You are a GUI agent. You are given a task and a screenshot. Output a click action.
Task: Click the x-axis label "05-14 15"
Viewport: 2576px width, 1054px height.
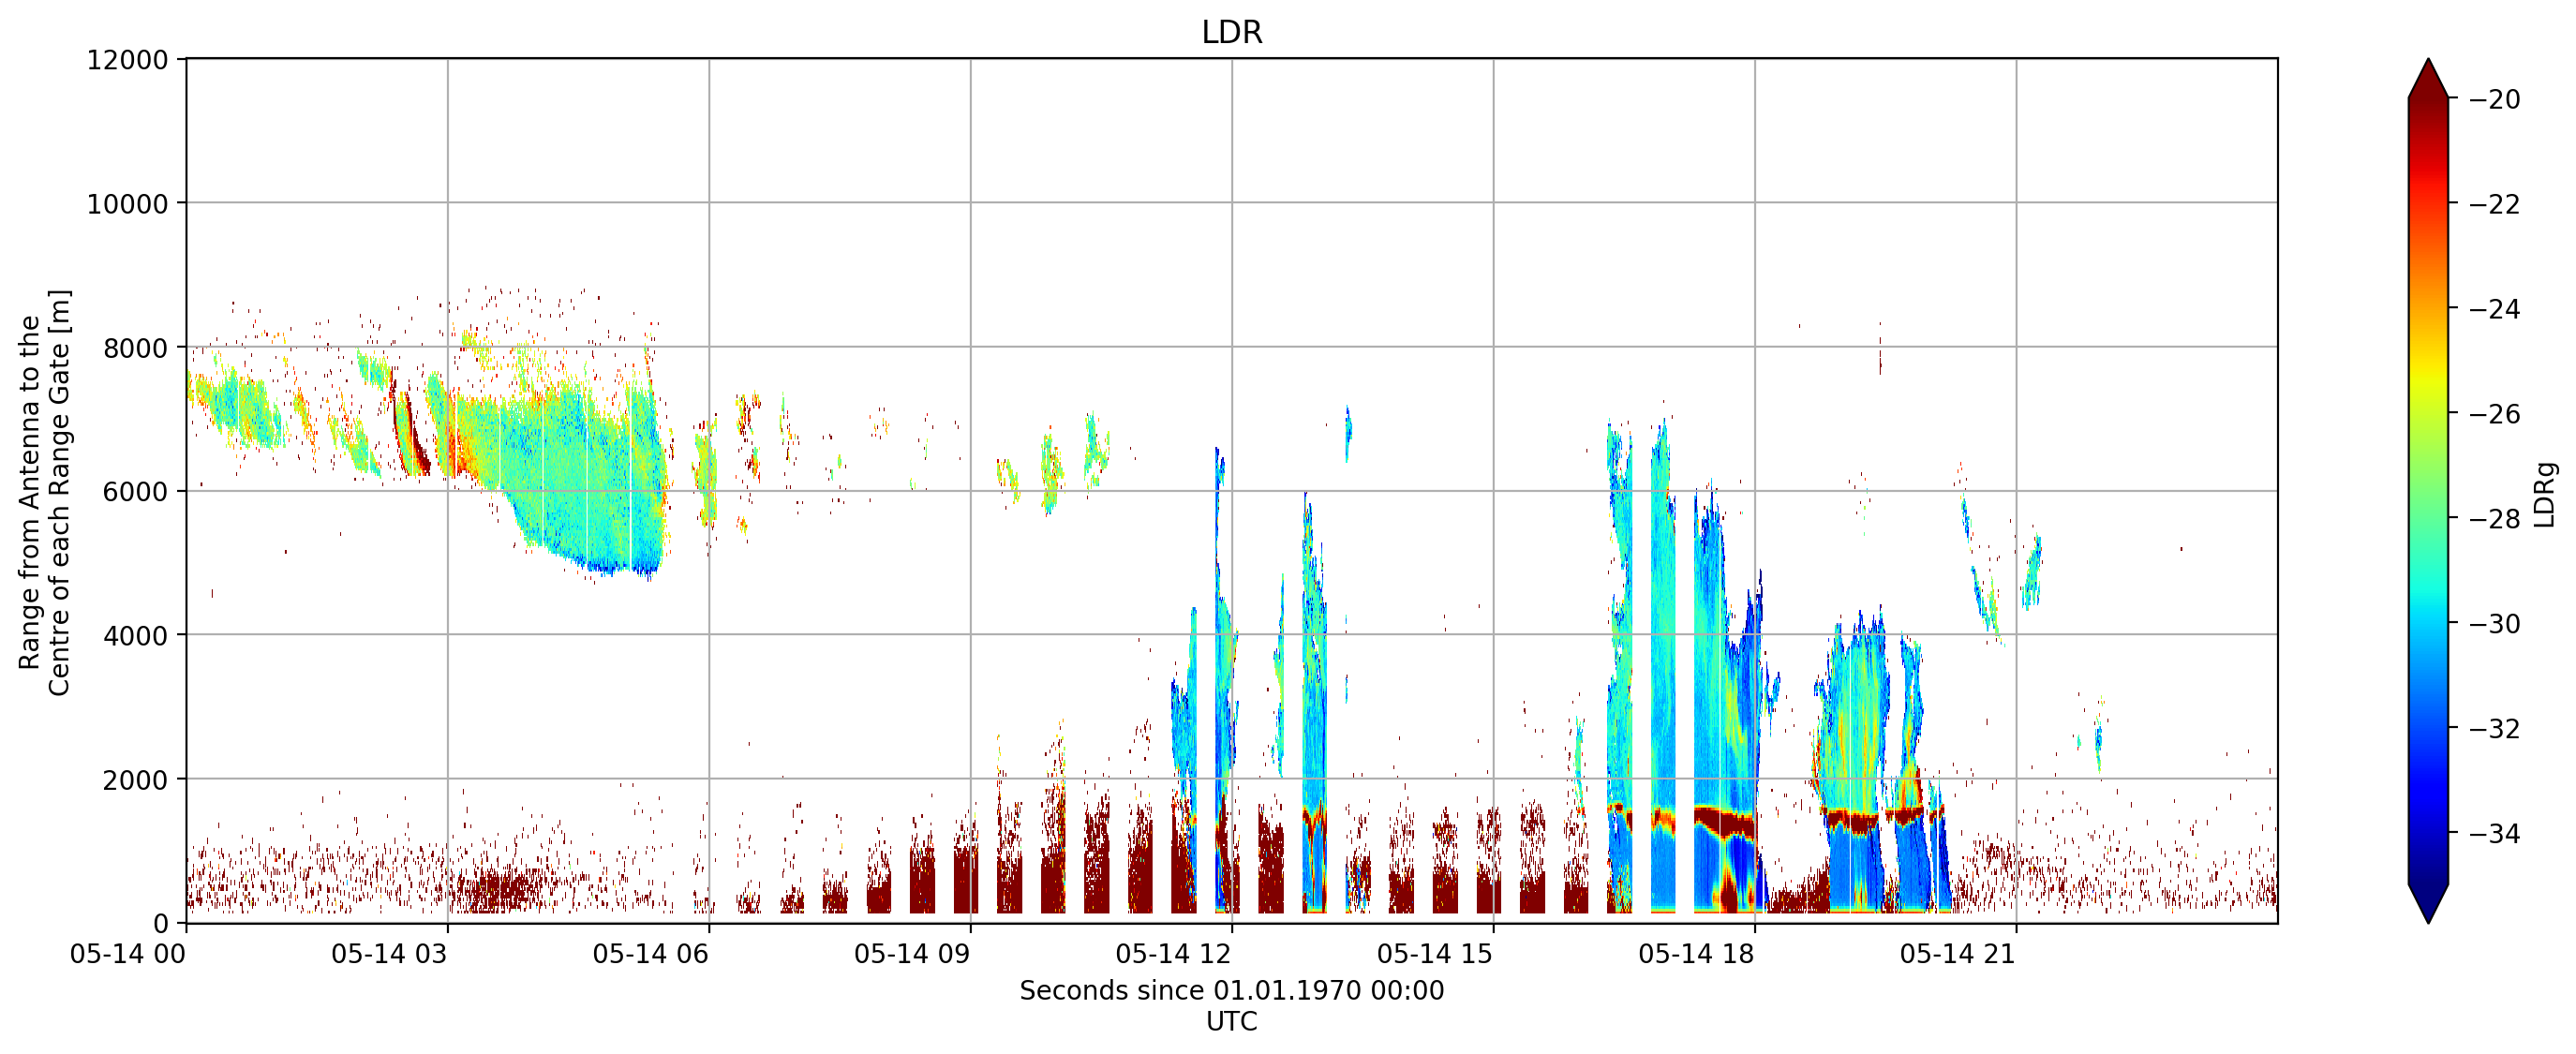point(1435,954)
